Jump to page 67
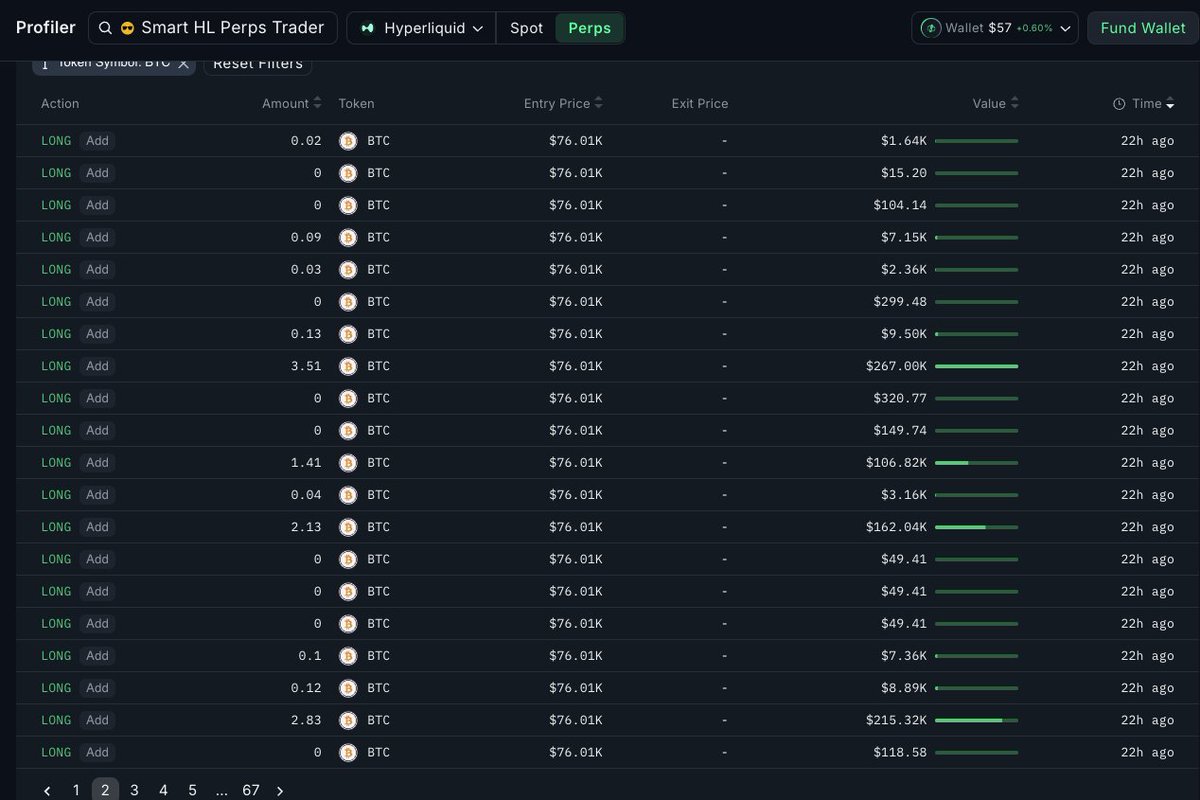1200x800 pixels. (x=251, y=790)
